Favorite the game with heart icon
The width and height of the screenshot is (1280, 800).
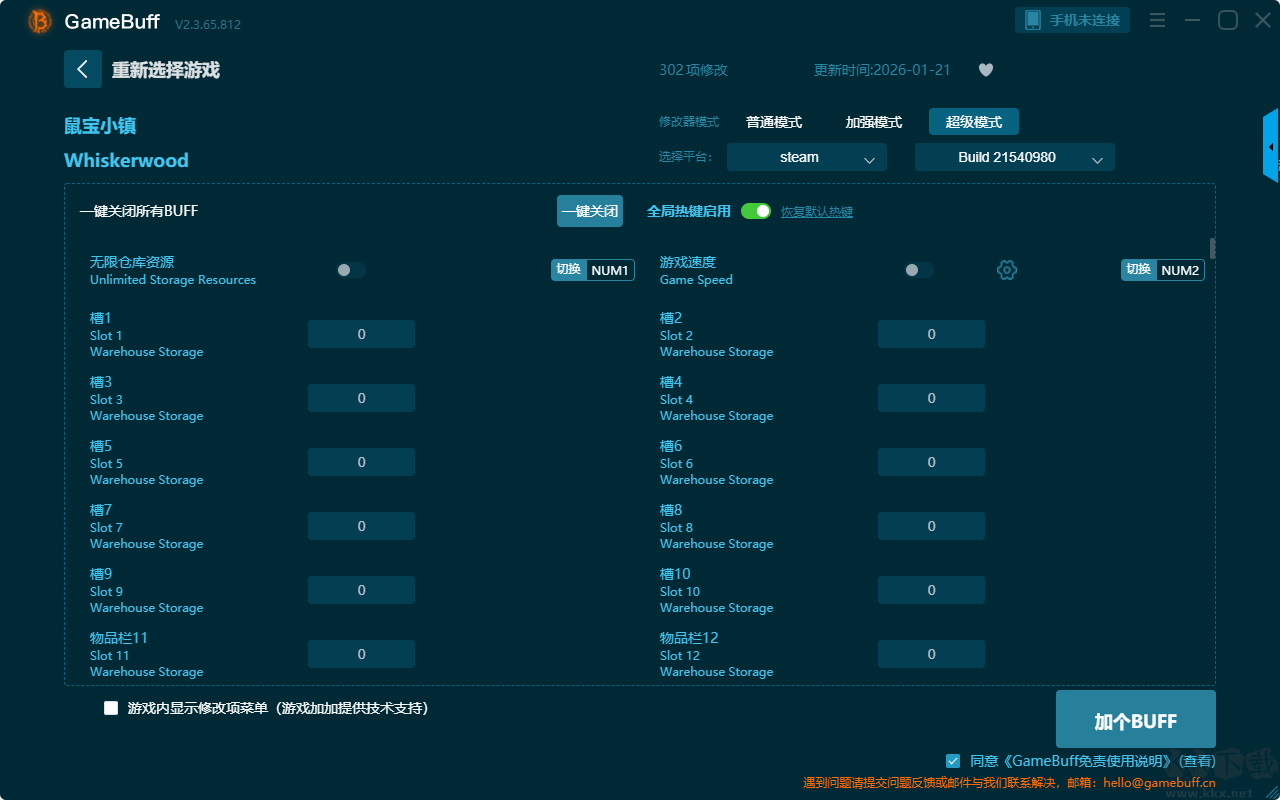click(986, 70)
